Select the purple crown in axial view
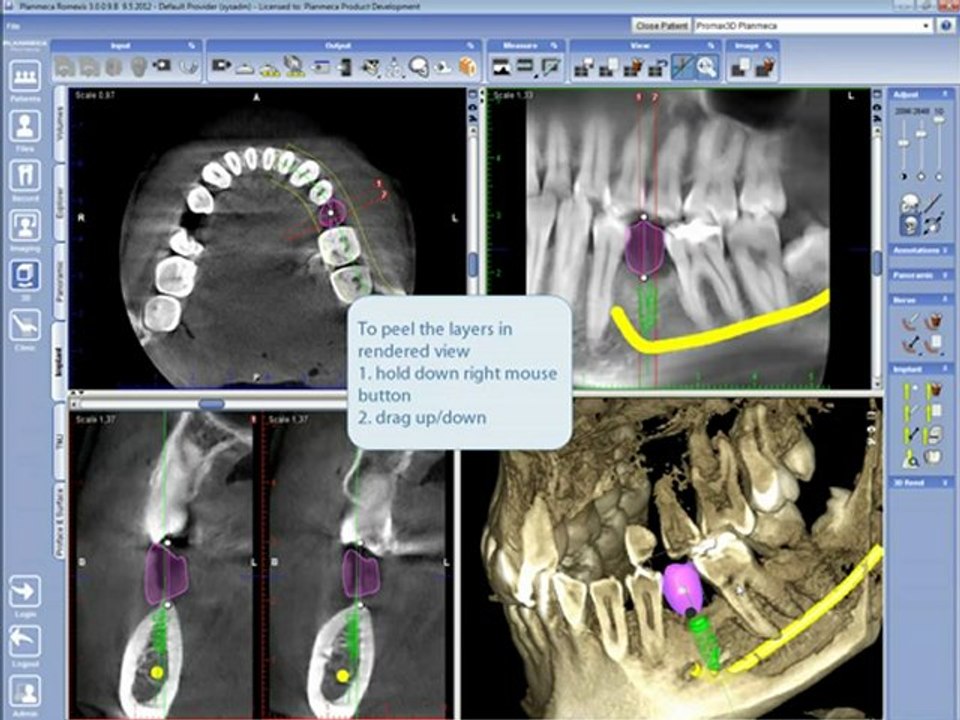 (x=332, y=213)
